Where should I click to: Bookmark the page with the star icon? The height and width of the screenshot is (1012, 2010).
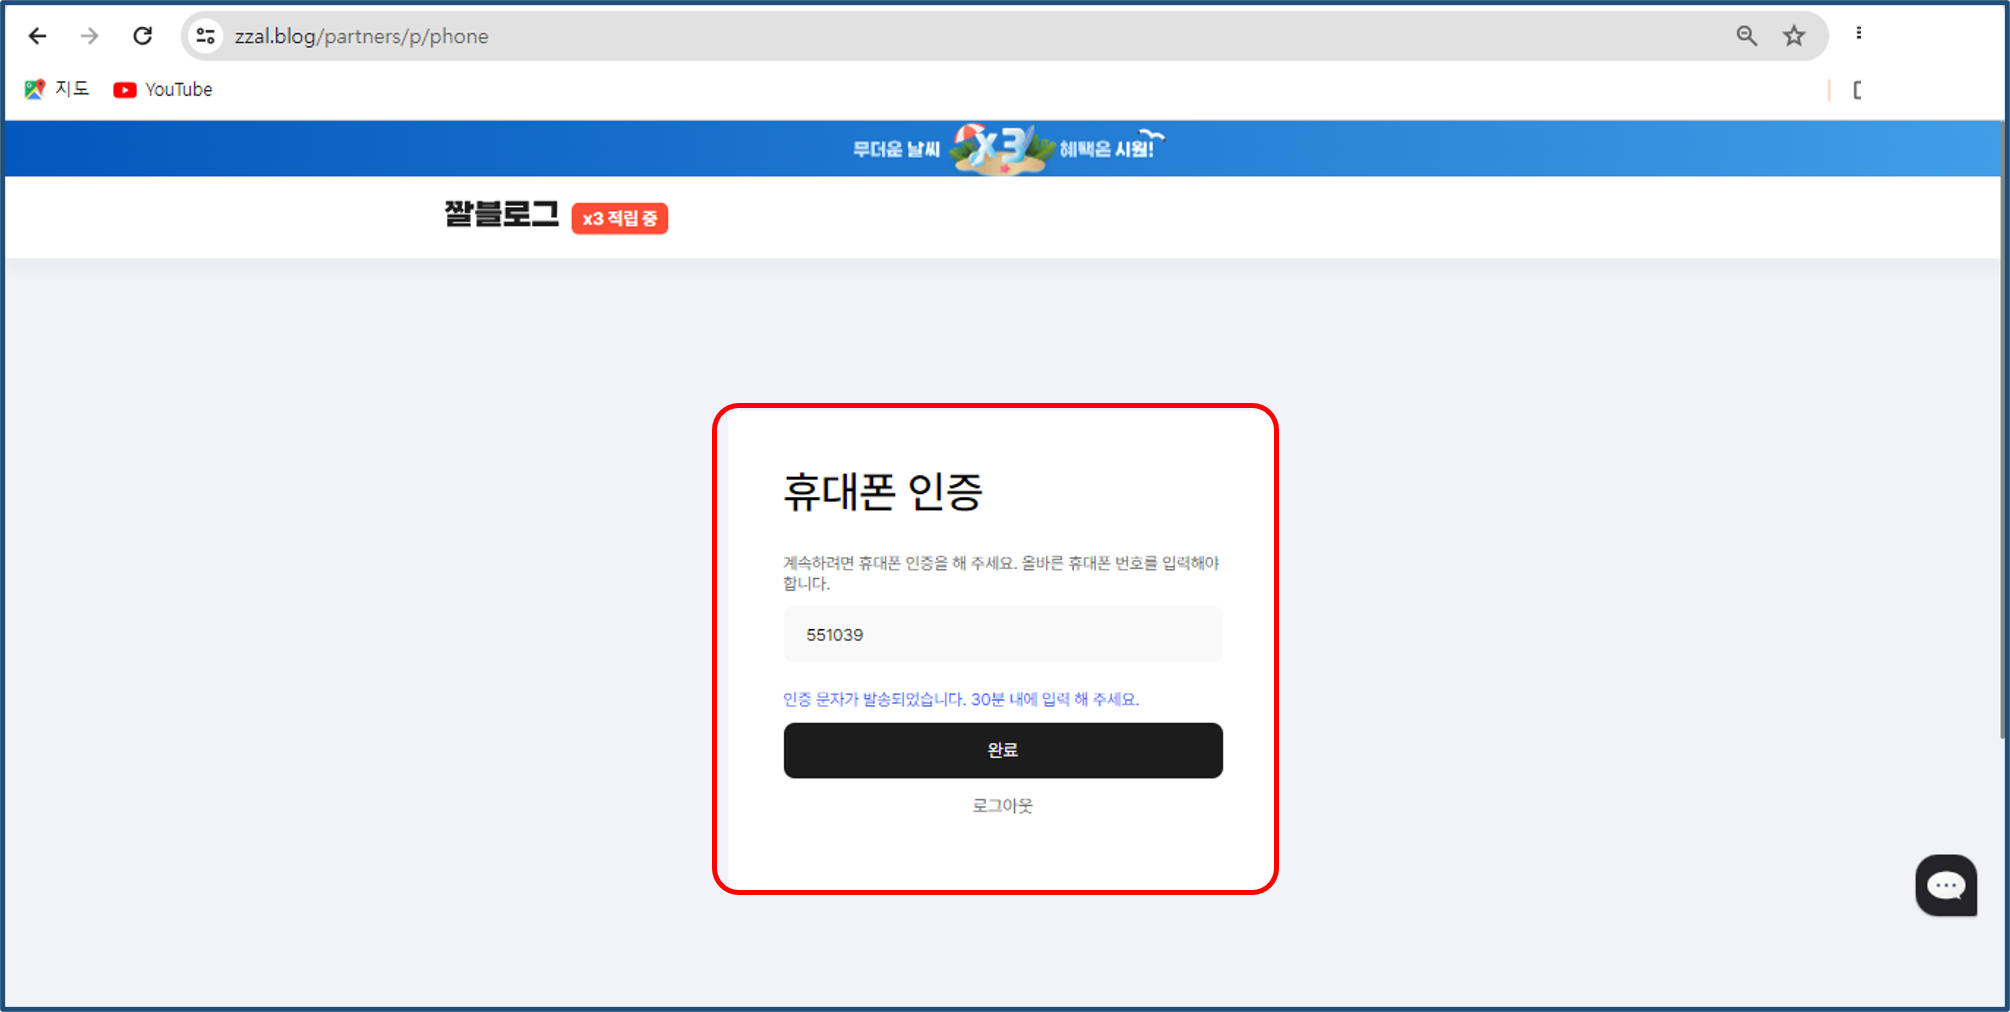(x=1794, y=35)
